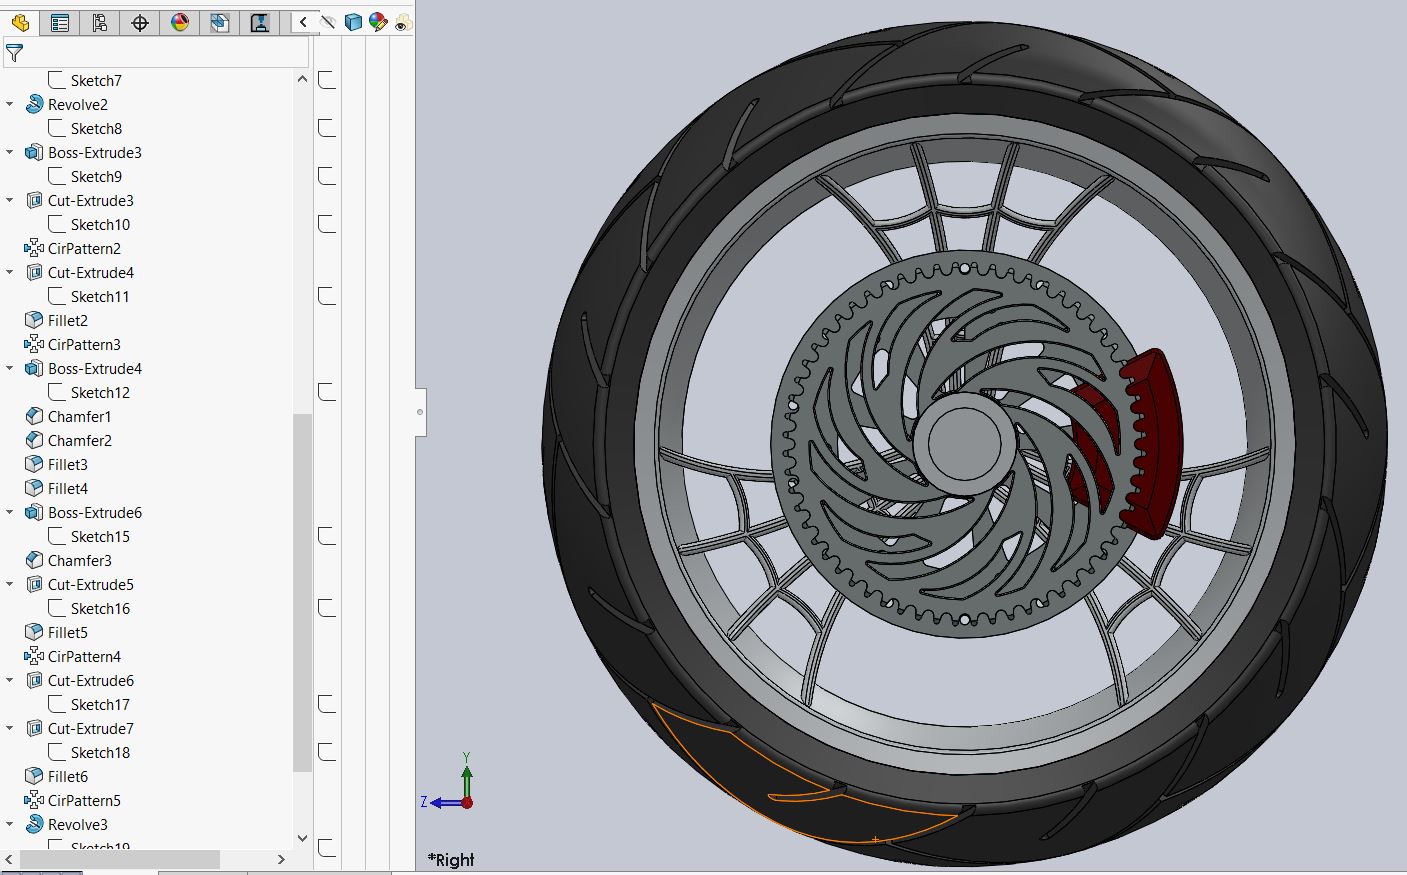
Task: Click the Fillet2 feature icon
Action: pos(34,320)
